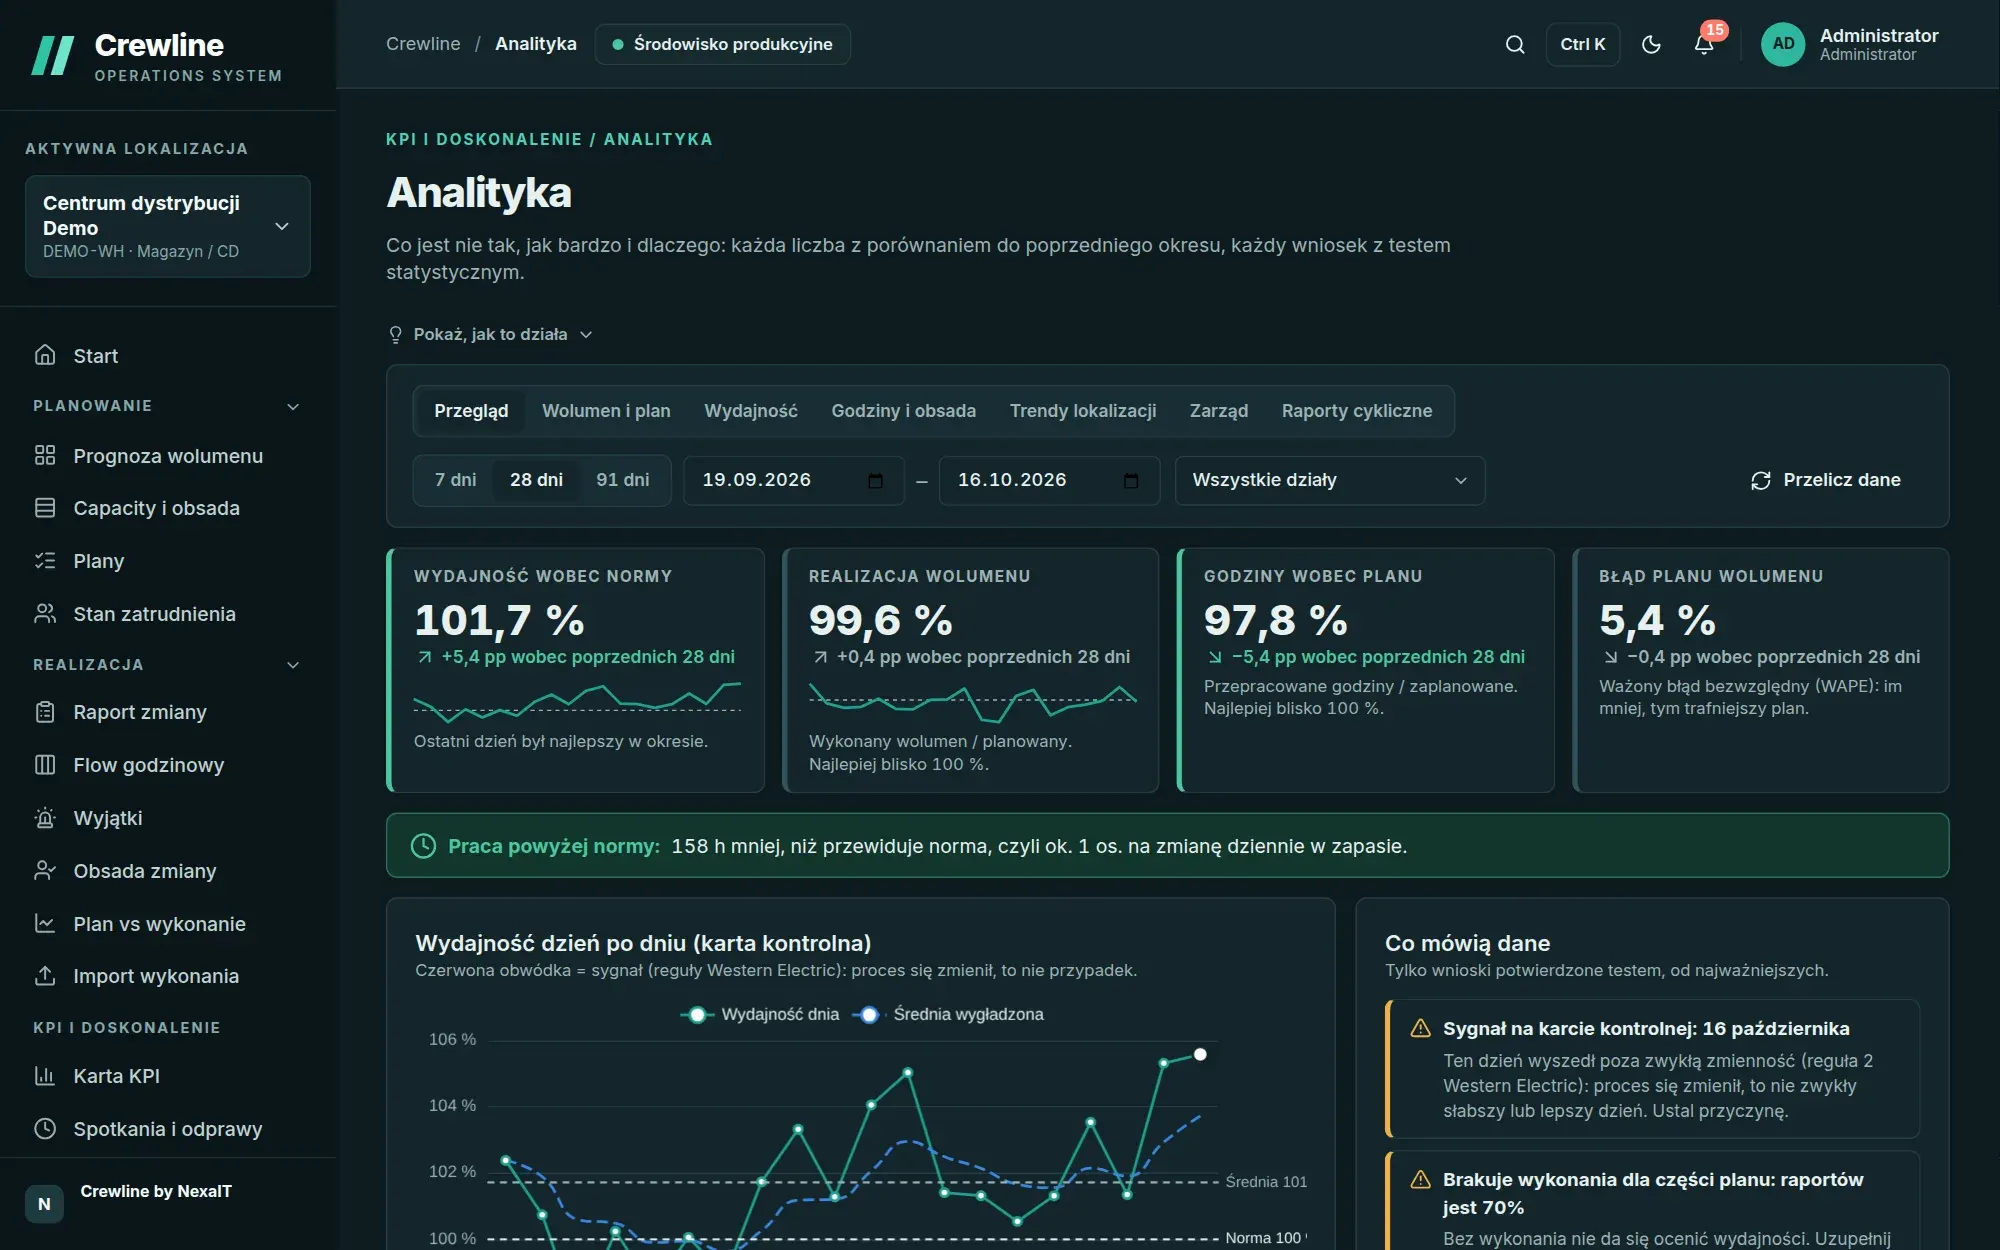Switch to the Wolumen i plan tab
2000x1250 pixels.
click(x=606, y=411)
